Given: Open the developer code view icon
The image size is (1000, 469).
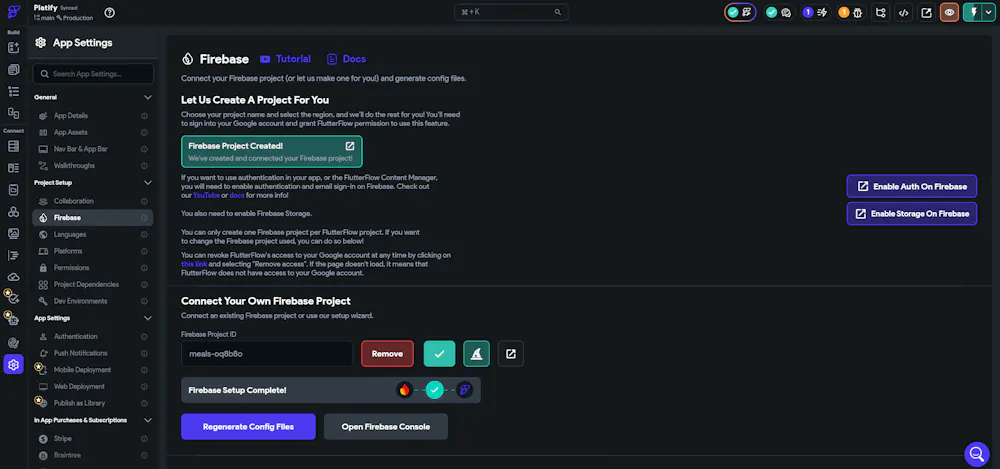Looking at the screenshot, I should coord(903,12).
